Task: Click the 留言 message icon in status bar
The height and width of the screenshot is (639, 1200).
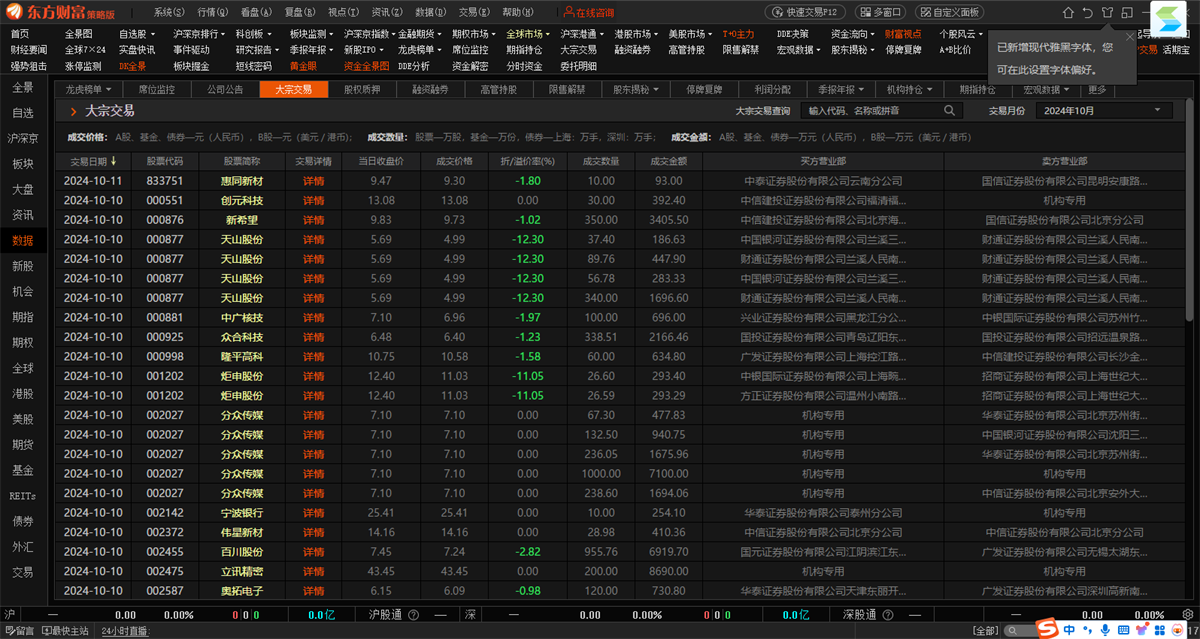Action: click(18, 631)
